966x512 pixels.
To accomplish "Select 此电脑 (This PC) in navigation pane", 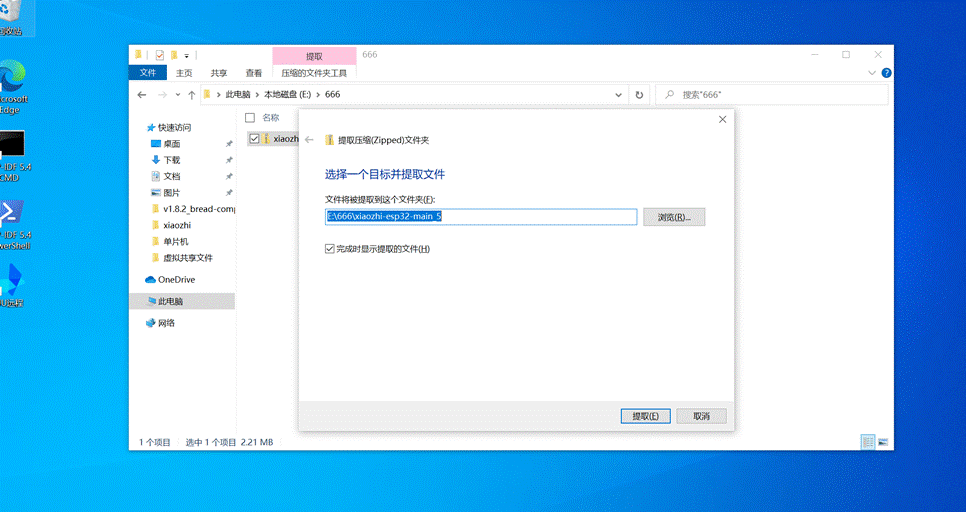I will click(170, 301).
